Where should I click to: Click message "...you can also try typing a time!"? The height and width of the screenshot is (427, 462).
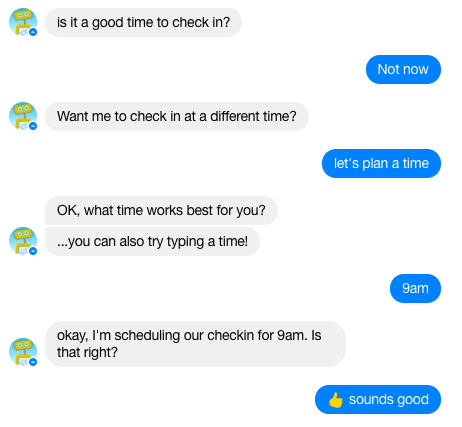pos(152,241)
